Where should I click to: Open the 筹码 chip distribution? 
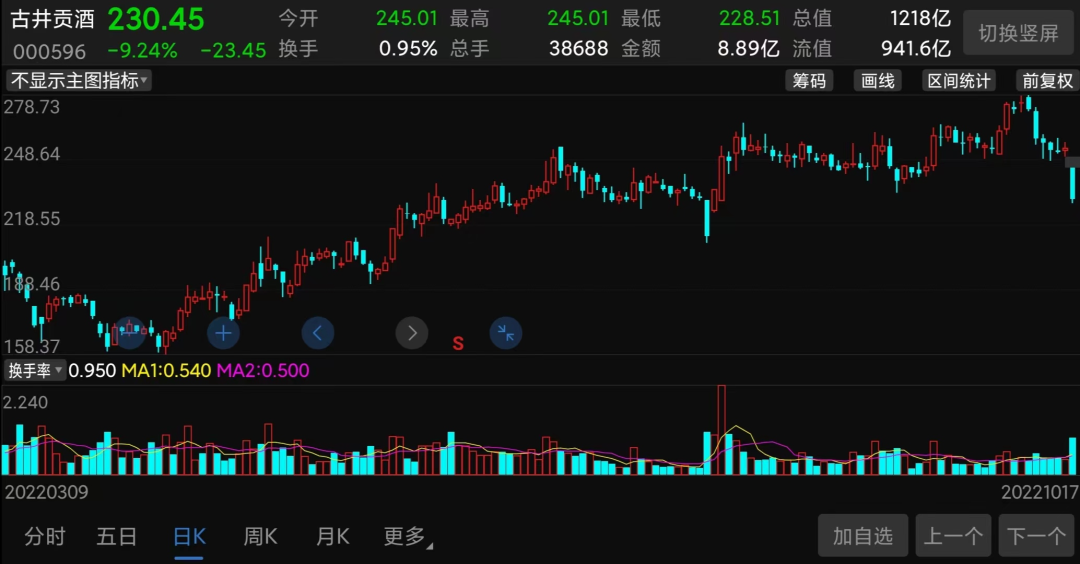click(x=809, y=81)
